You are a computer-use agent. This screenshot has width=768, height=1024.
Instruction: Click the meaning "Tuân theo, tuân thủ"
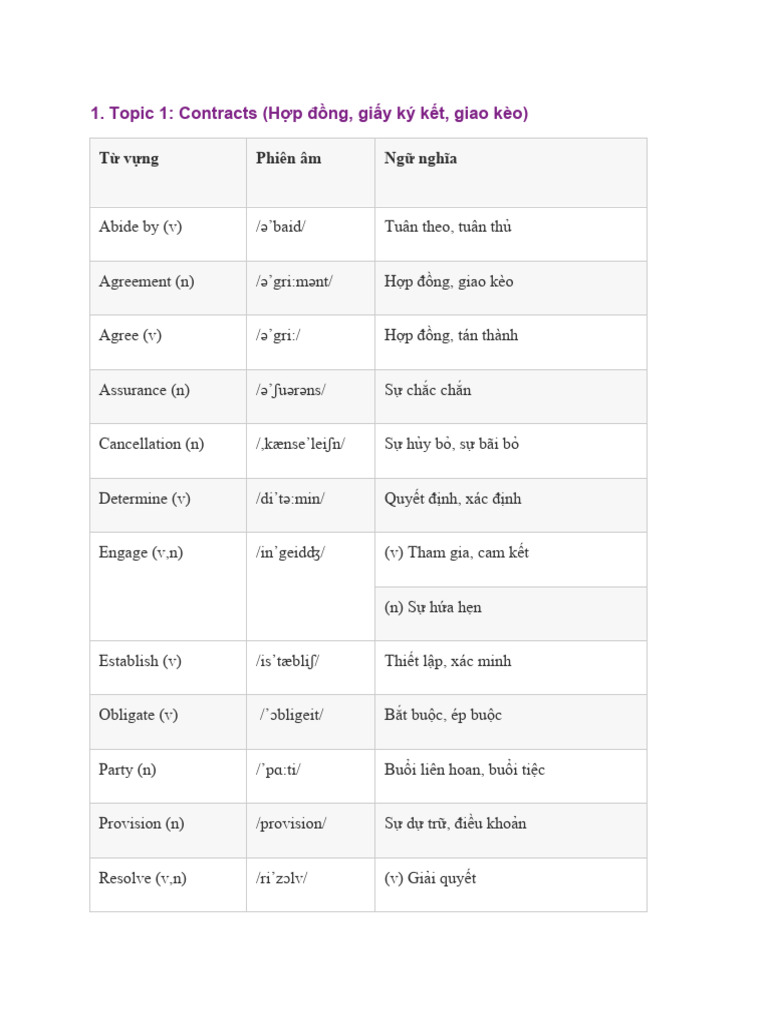tap(447, 227)
